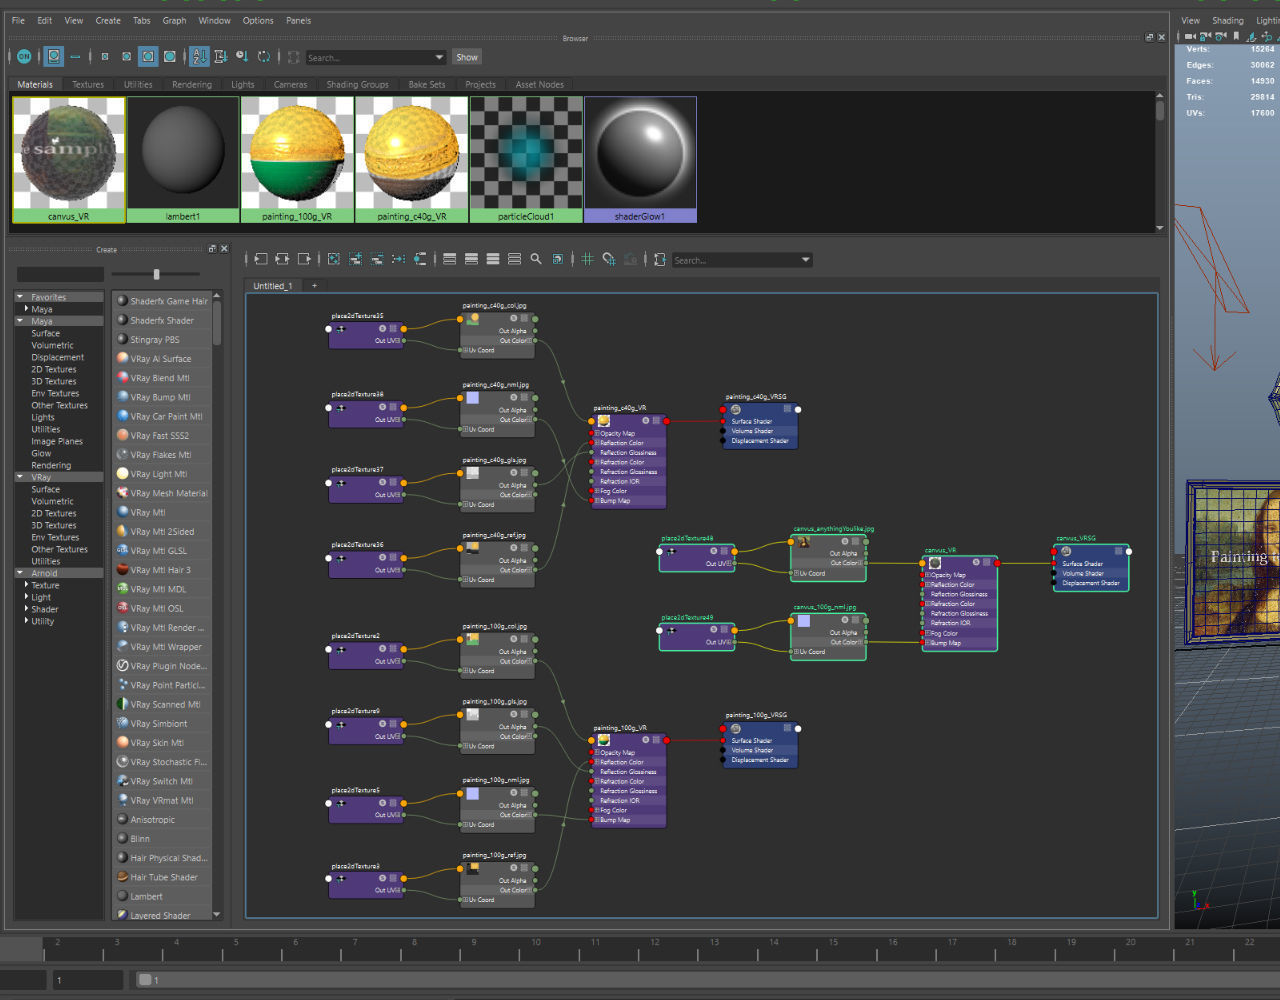Toggle the graph pin icon beside search
This screenshot has width=1280, height=1000.
tap(660, 259)
